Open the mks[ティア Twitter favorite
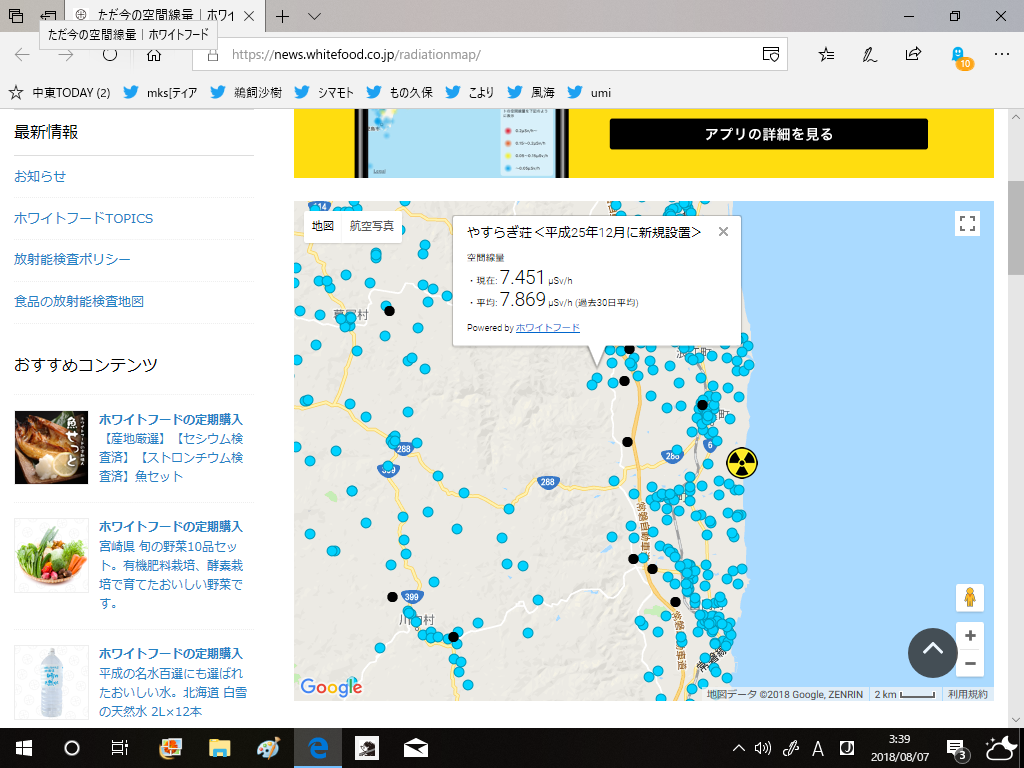 (x=160, y=93)
